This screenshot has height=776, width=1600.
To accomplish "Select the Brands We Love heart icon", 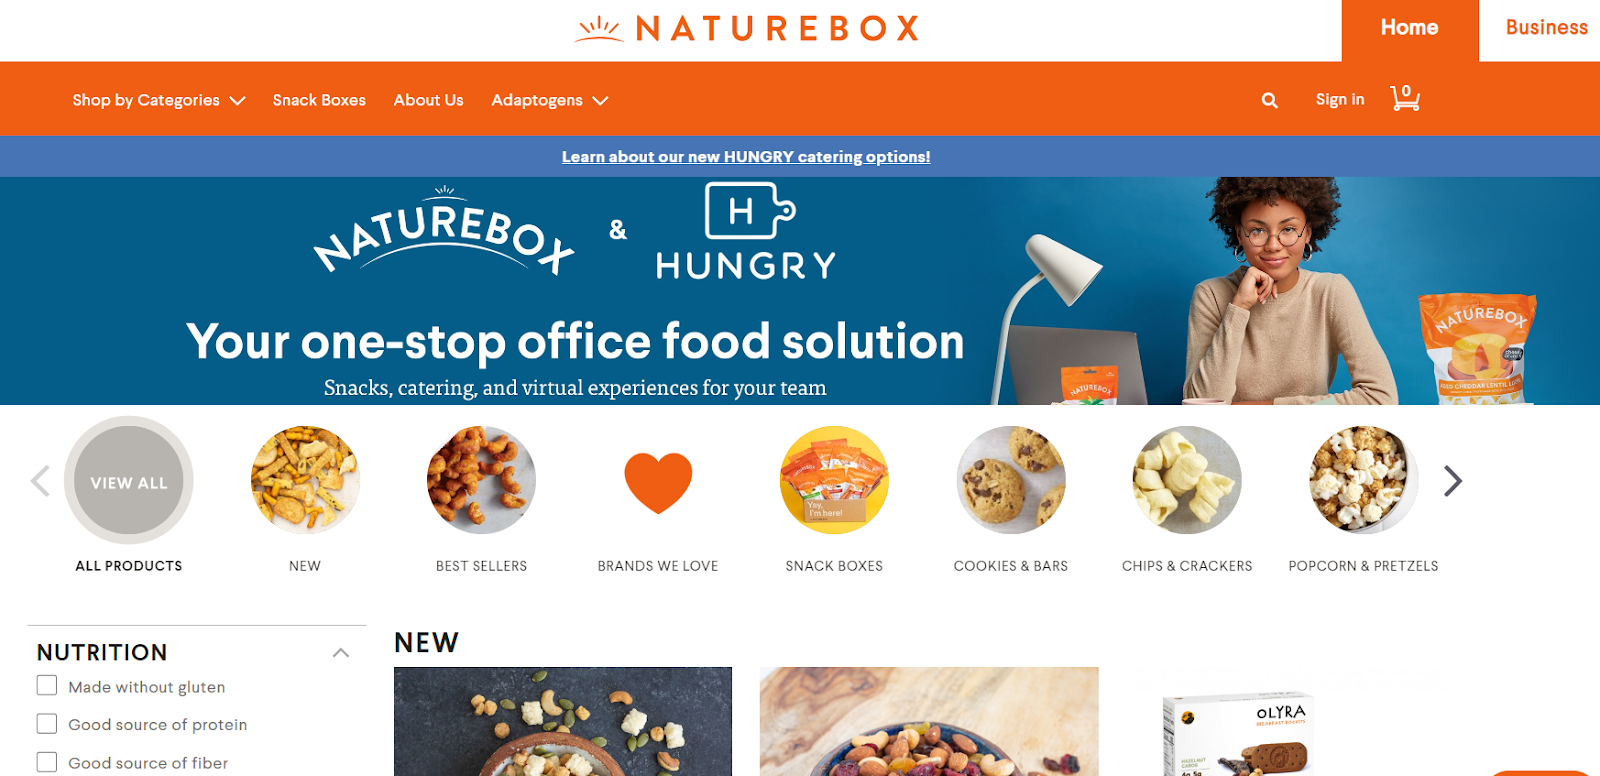I will click(x=658, y=482).
